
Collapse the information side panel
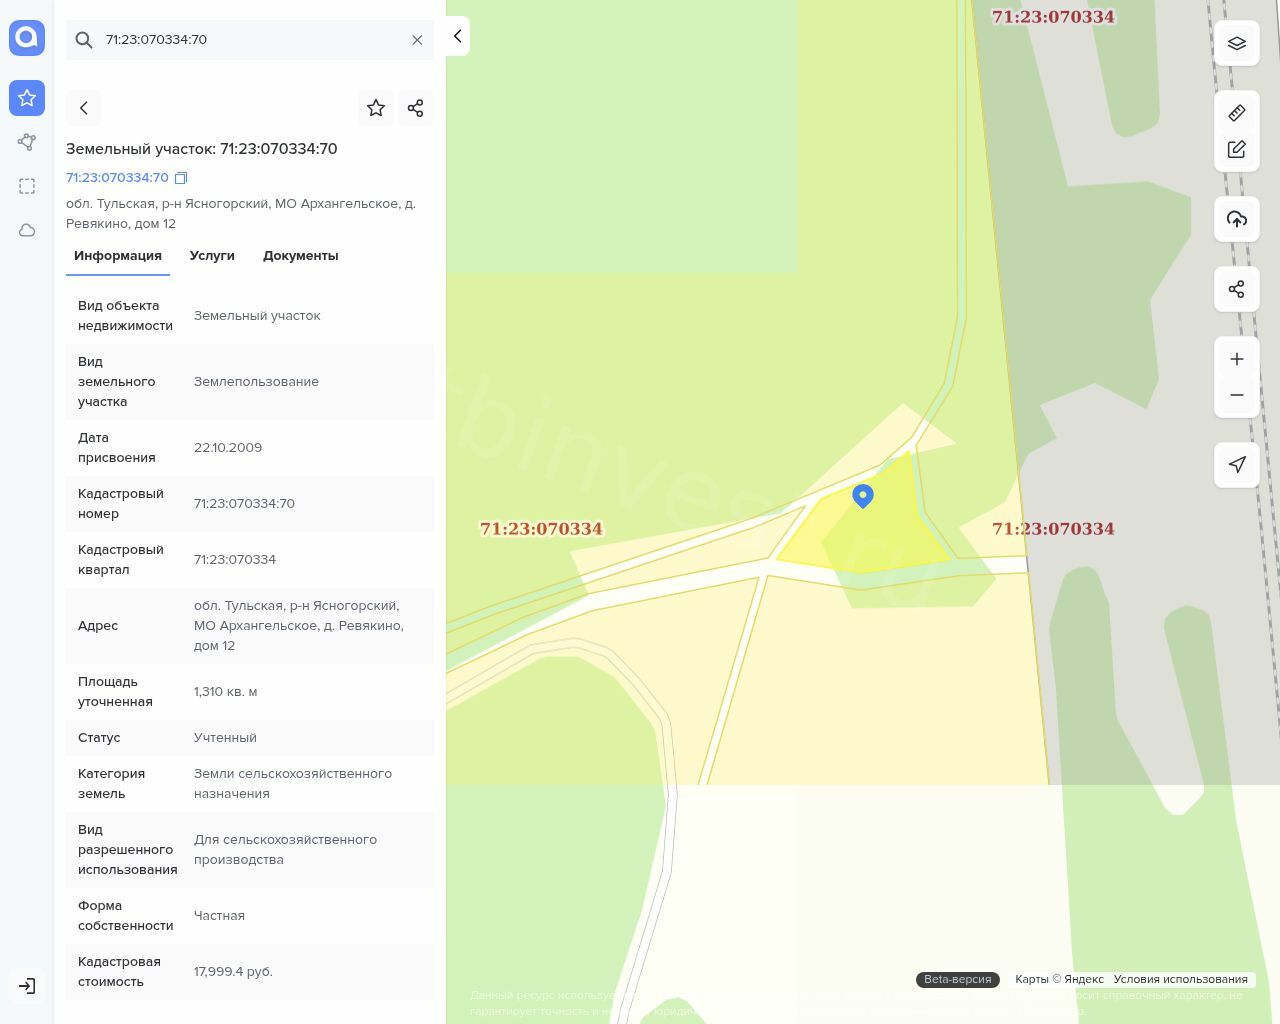(457, 36)
